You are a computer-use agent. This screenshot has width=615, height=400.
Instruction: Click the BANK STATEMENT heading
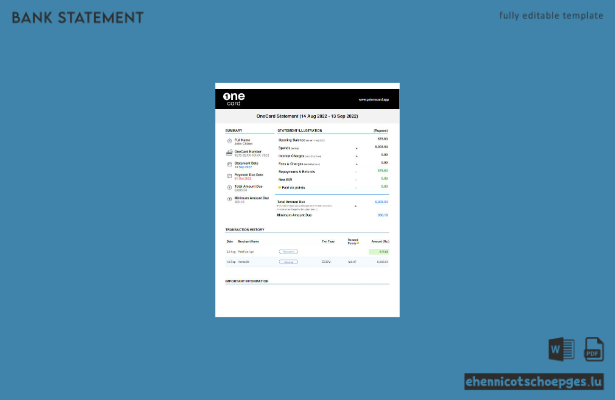coord(78,18)
